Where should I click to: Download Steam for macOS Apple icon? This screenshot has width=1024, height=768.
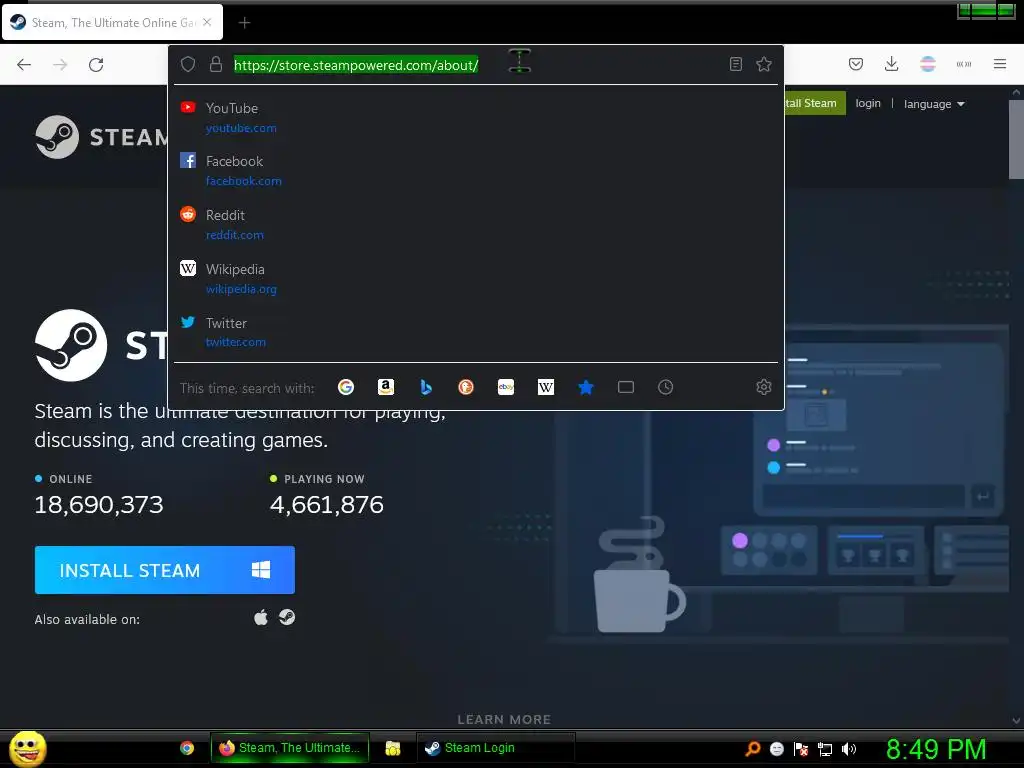261,617
